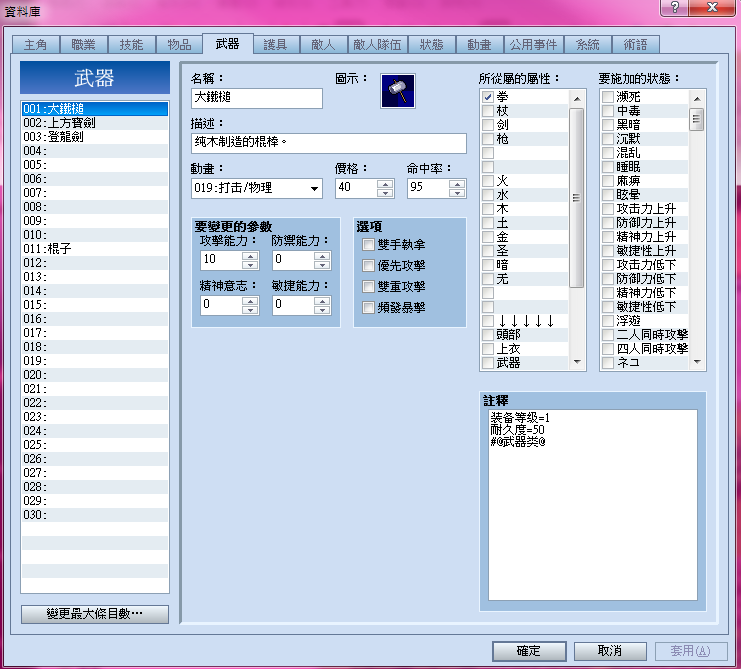Viewport: 741px width, 669px height.
Task: Decrease the 價格 value with down arrow
Action: pos(385,192)
